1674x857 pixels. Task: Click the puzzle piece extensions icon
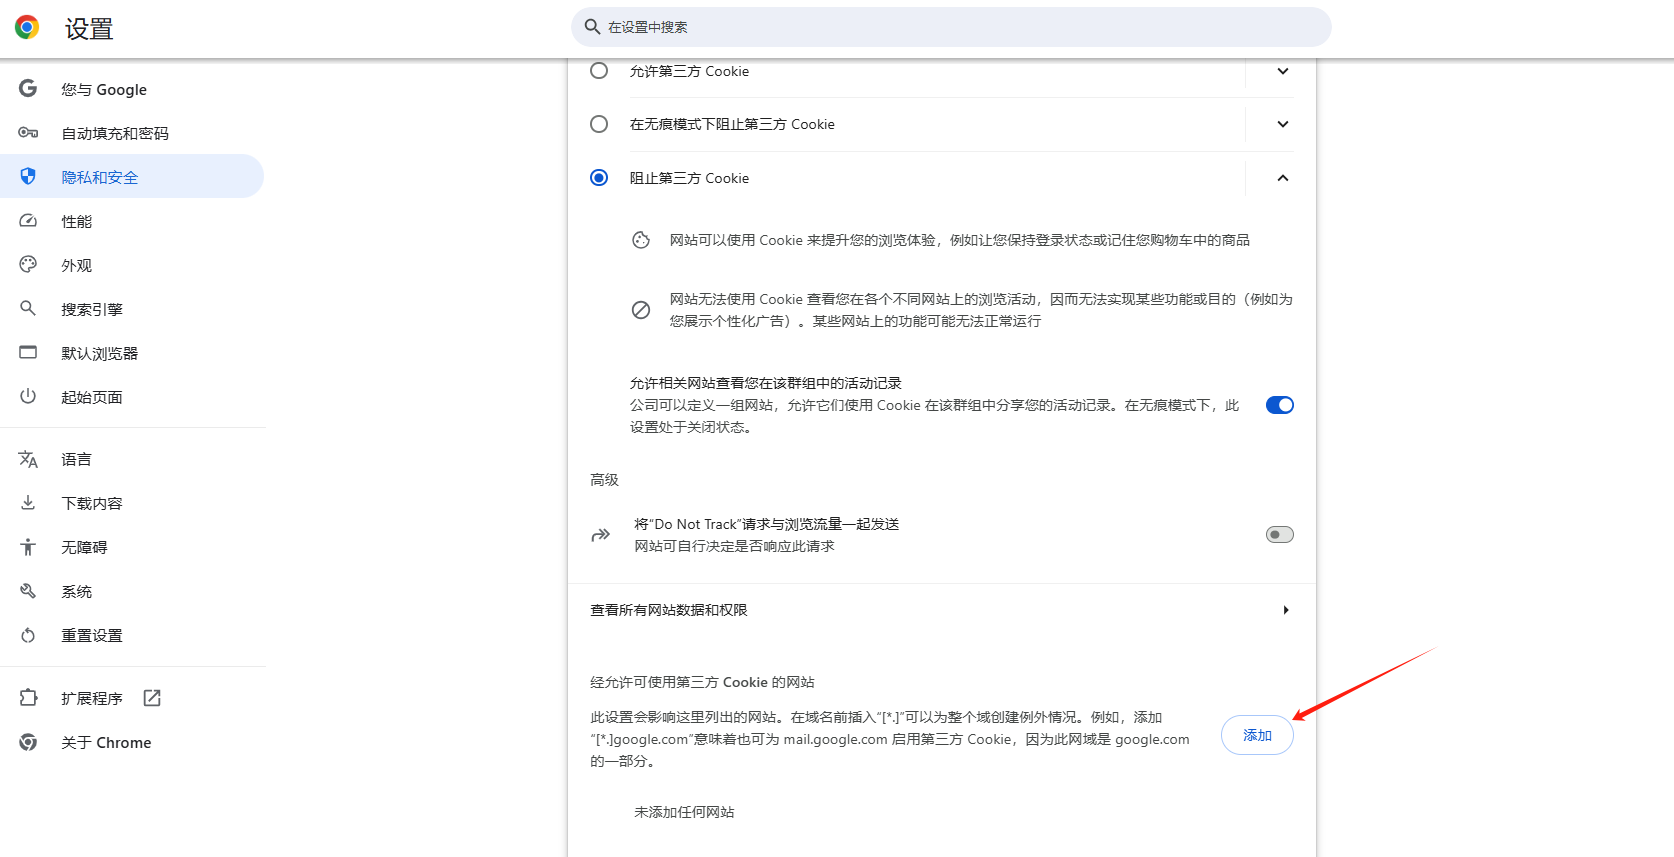click(x=28, y=697)
